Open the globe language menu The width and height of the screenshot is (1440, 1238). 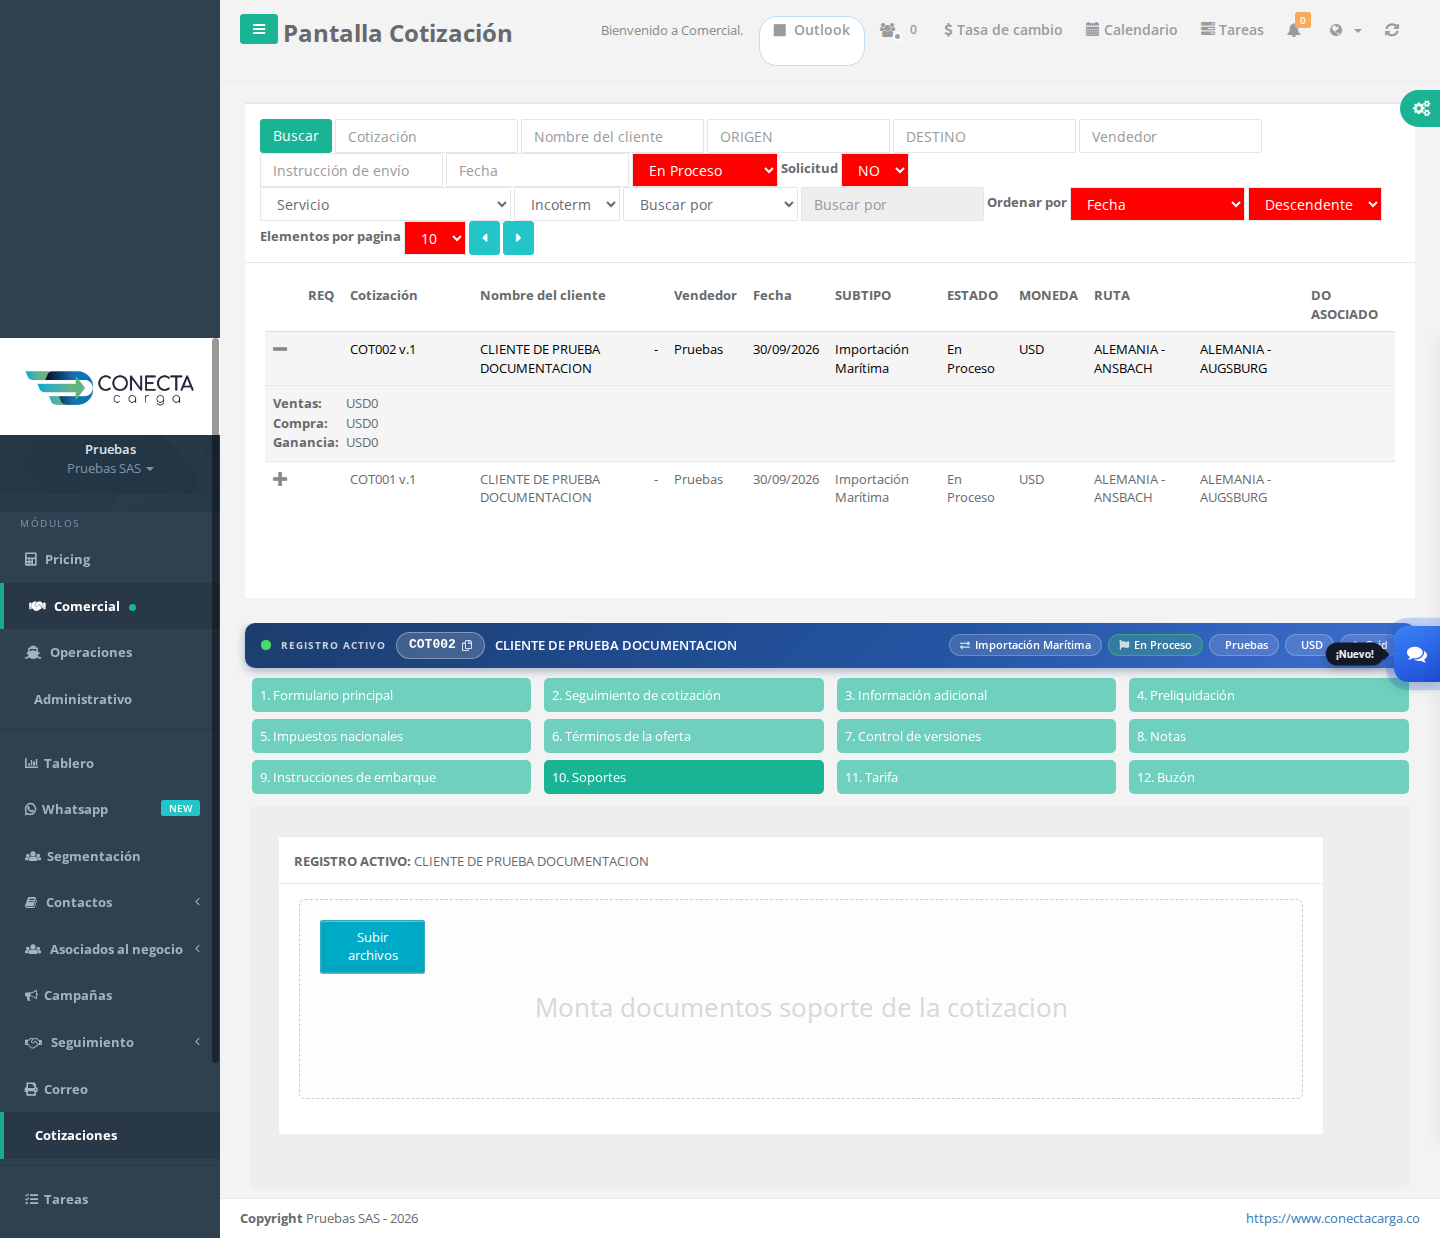(1345, 30)
